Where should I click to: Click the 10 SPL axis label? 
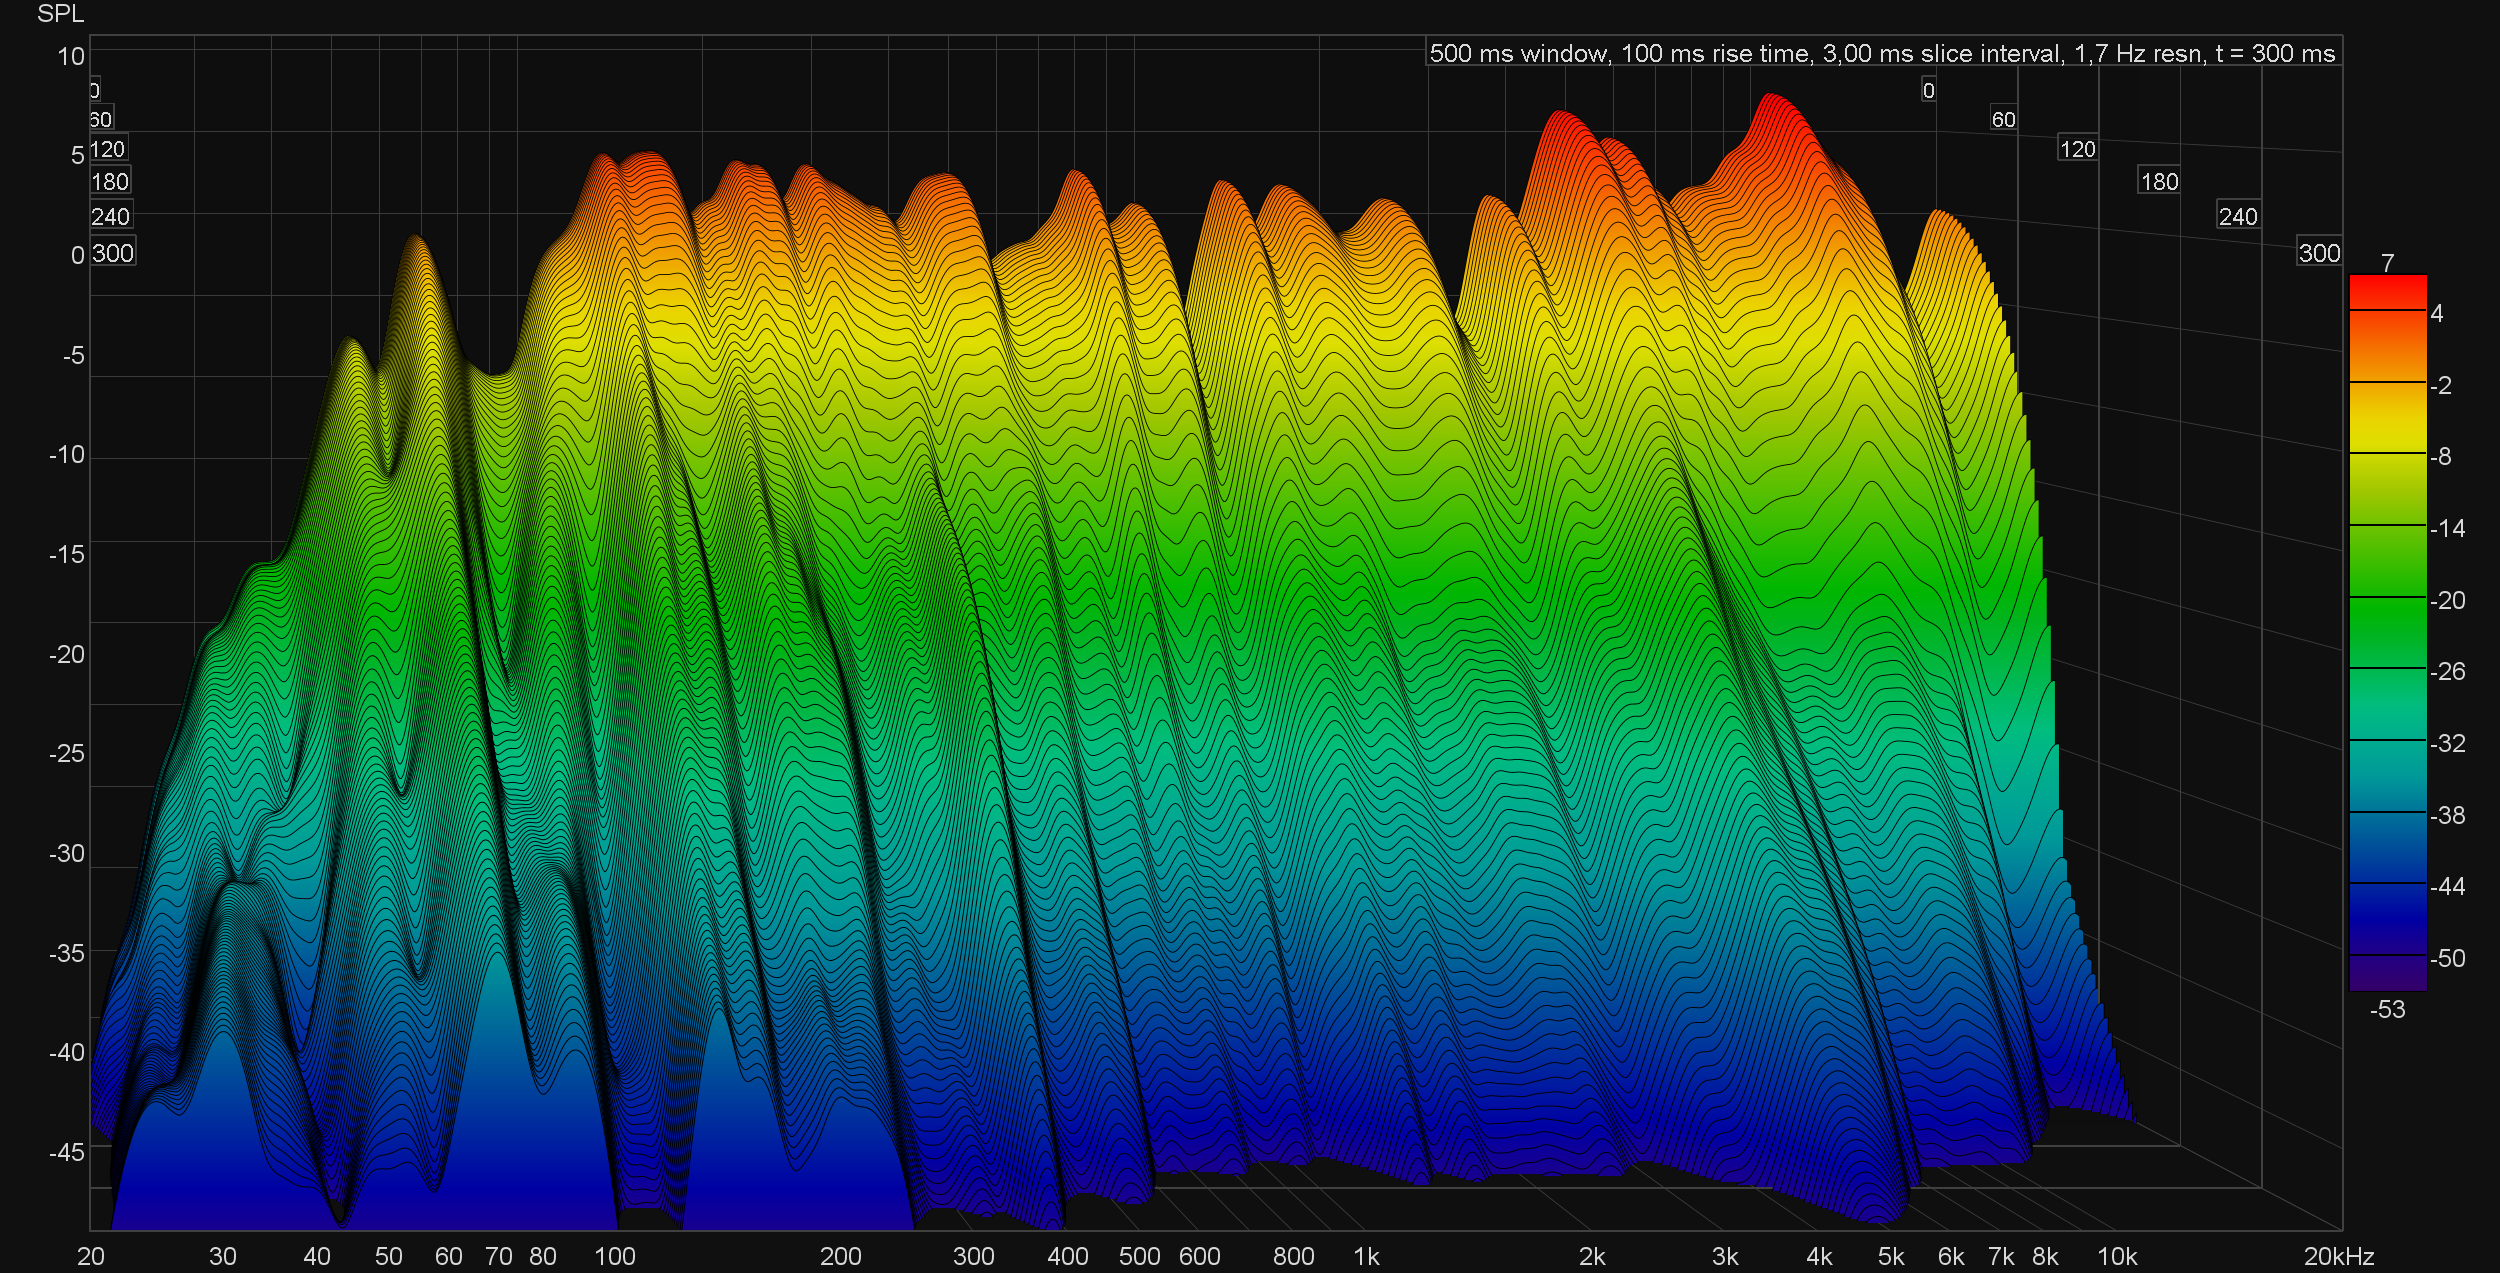pos(70,56)
